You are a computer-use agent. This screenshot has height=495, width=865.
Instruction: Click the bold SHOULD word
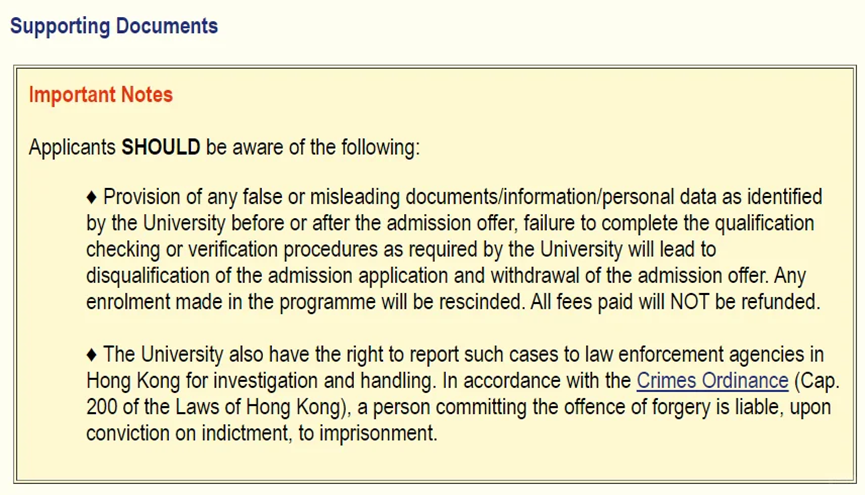(x=161, y=147)
